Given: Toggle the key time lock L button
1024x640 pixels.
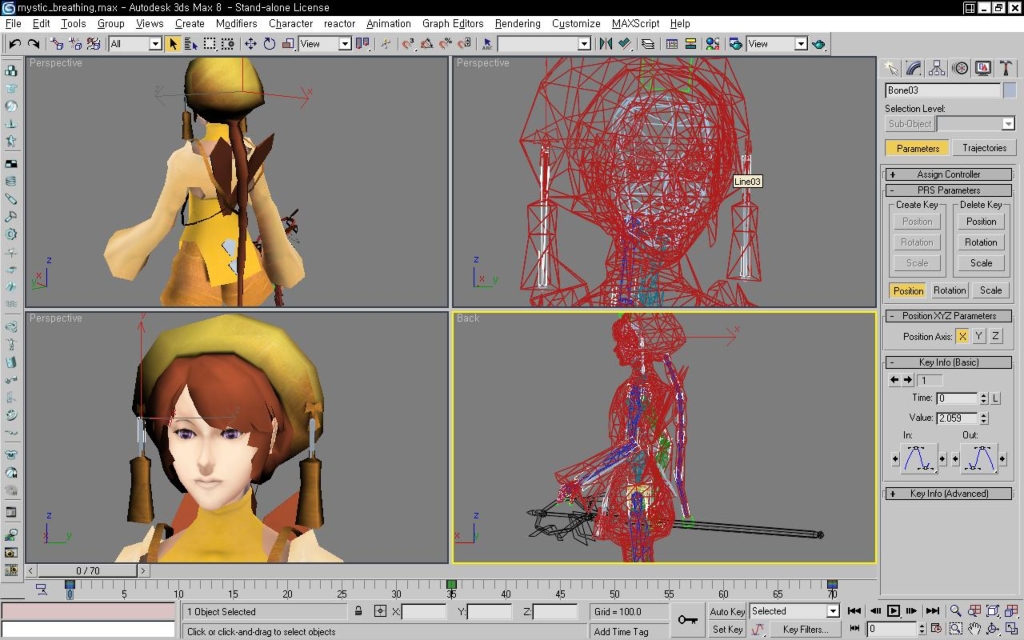Looking at the screenshot, I should click(996, 398).
